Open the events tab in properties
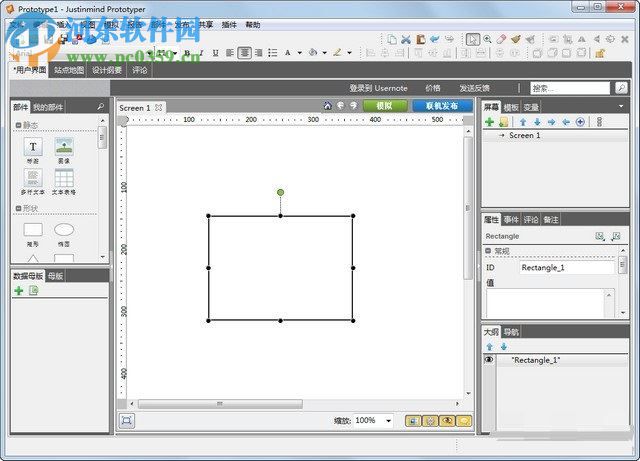Screen dimensions: 640x461 (x=511, y=220)
